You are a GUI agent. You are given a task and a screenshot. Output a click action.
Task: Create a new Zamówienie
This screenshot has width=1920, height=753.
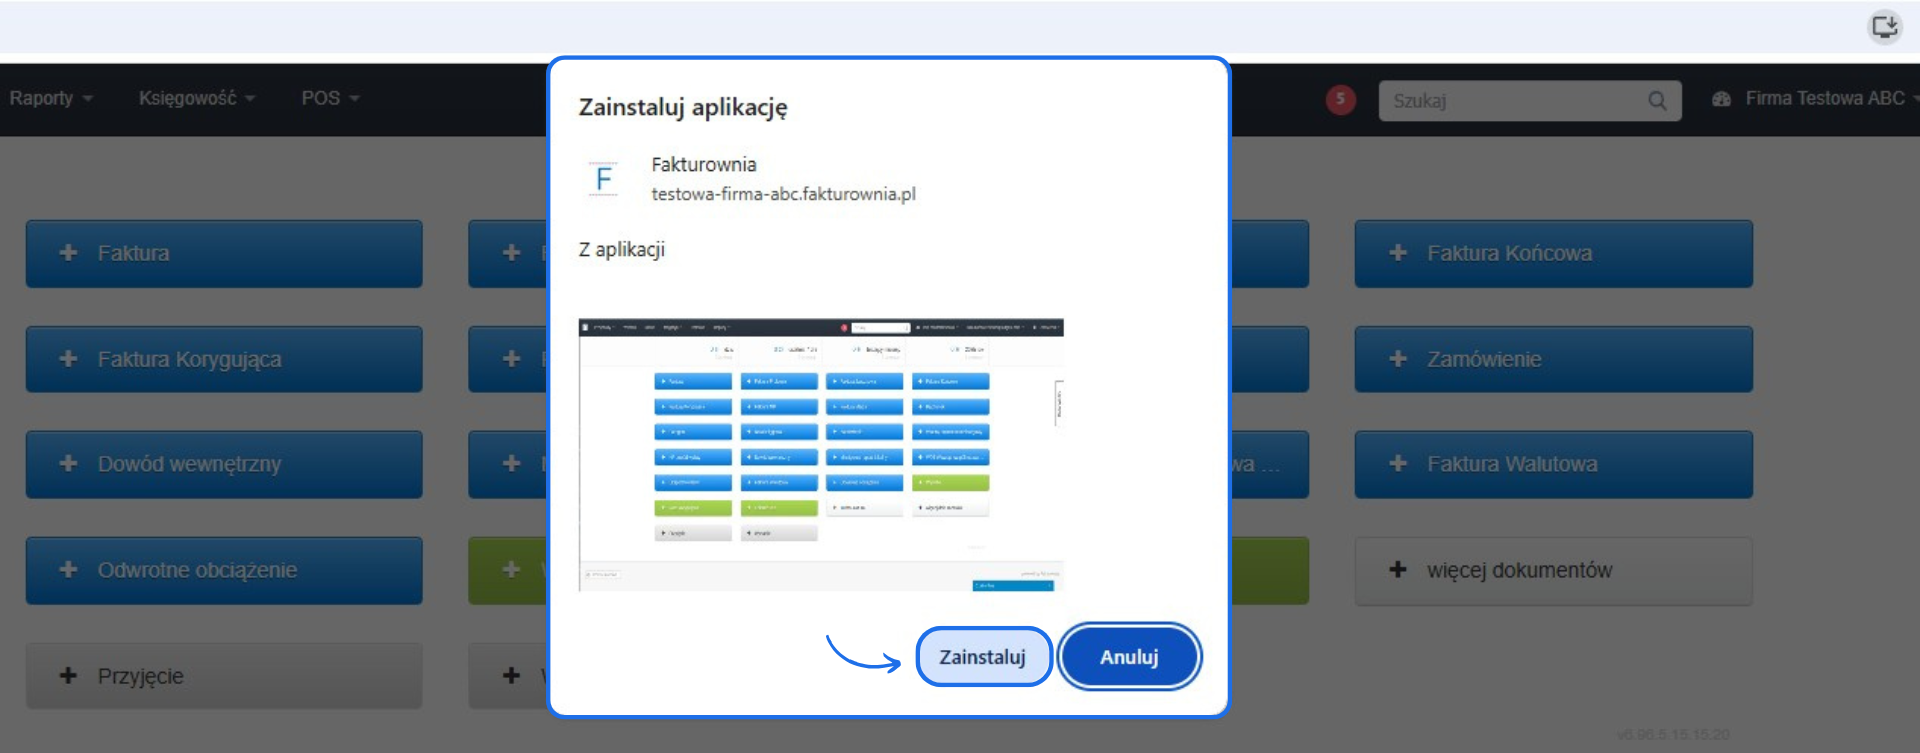point(1553,359)
